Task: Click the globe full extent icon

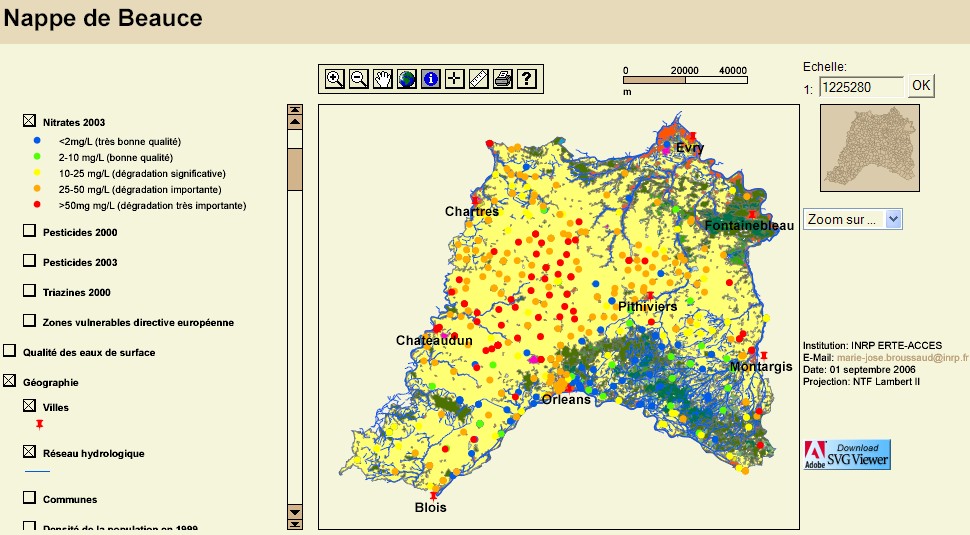Action: click(x=407, y=79)
